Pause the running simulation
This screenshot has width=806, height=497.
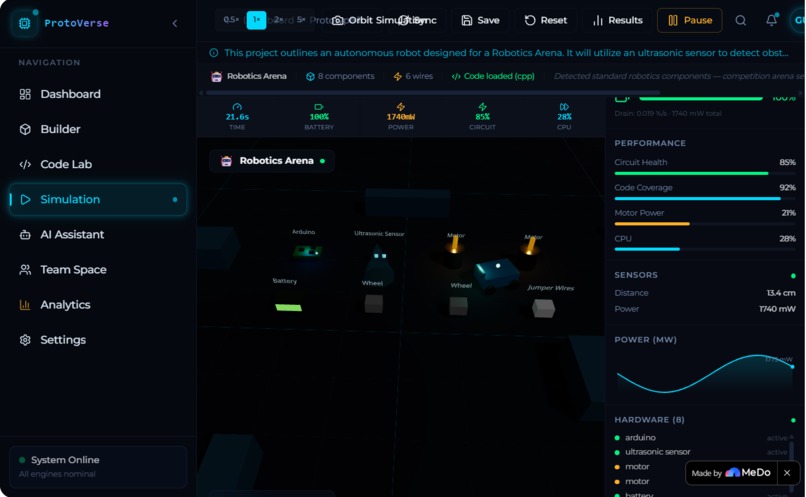point(690,20)
